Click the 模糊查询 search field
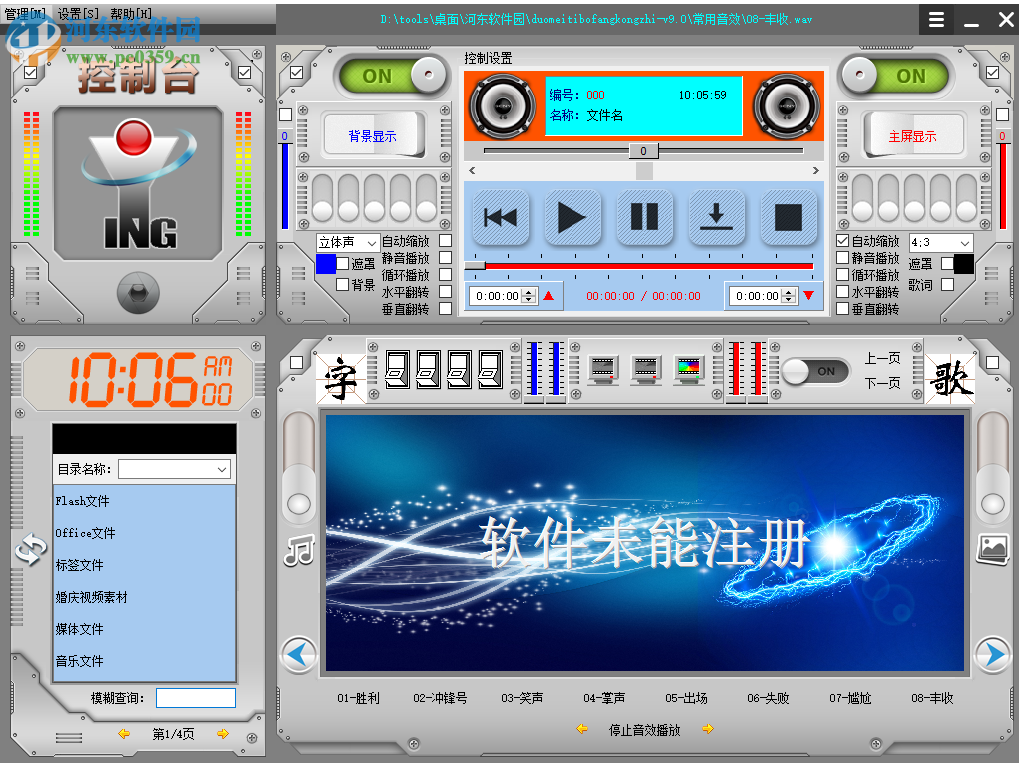The height and width of the screenshot is (763, 1019). (196, 698)
